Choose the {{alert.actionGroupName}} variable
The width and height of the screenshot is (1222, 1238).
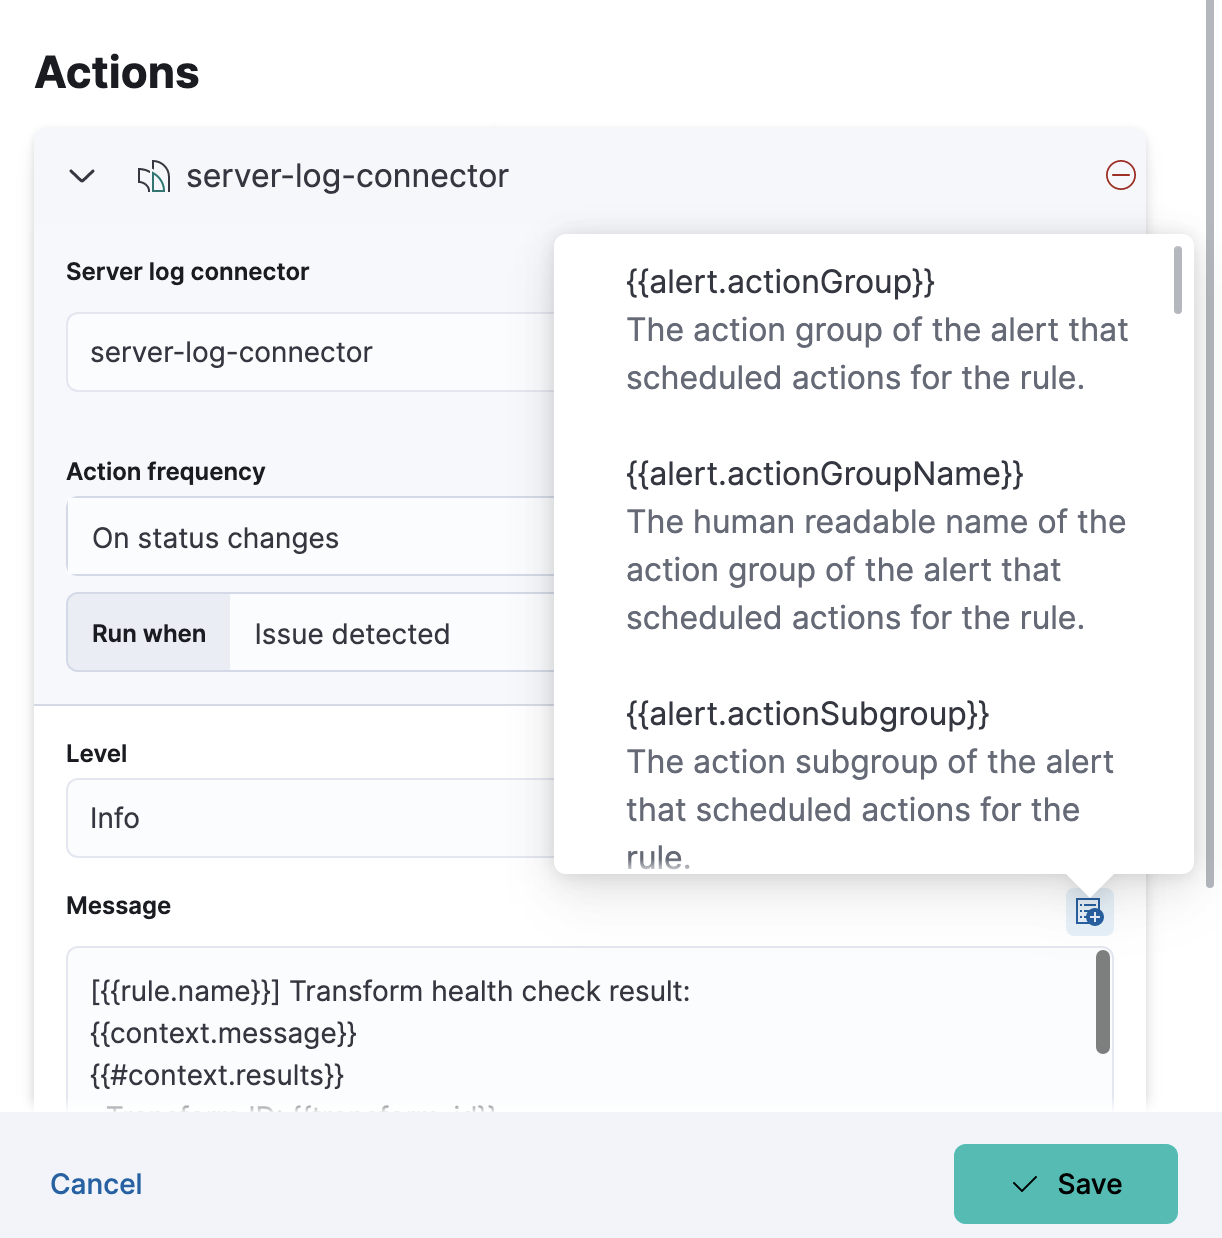click(x=824, y=474)
